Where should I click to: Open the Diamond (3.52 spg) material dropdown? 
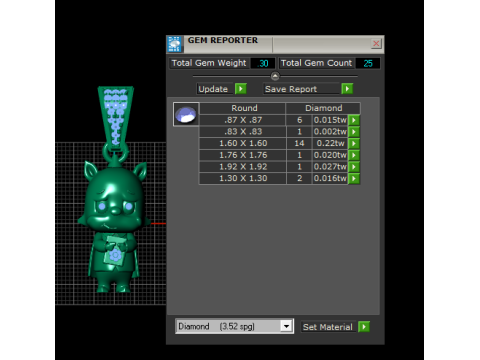tap(286, 326)
